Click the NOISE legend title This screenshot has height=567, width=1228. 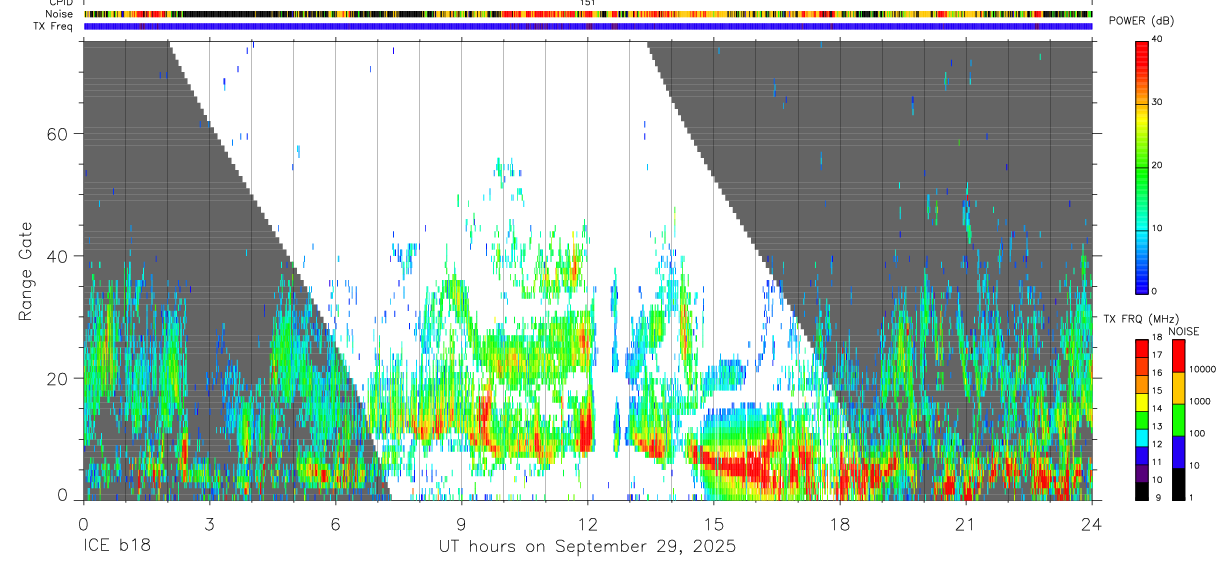(x=1183, y=331)
